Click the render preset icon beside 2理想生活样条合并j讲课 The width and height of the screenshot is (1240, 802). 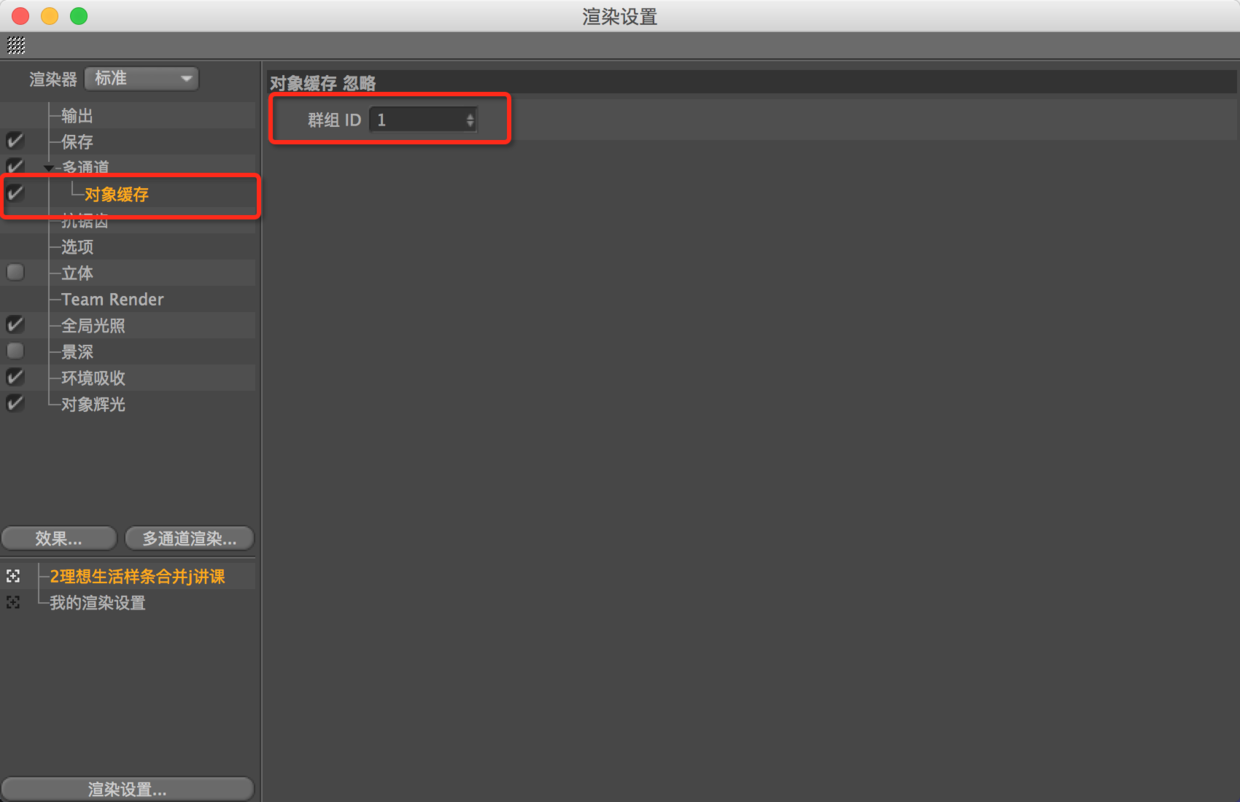point(13,576)
